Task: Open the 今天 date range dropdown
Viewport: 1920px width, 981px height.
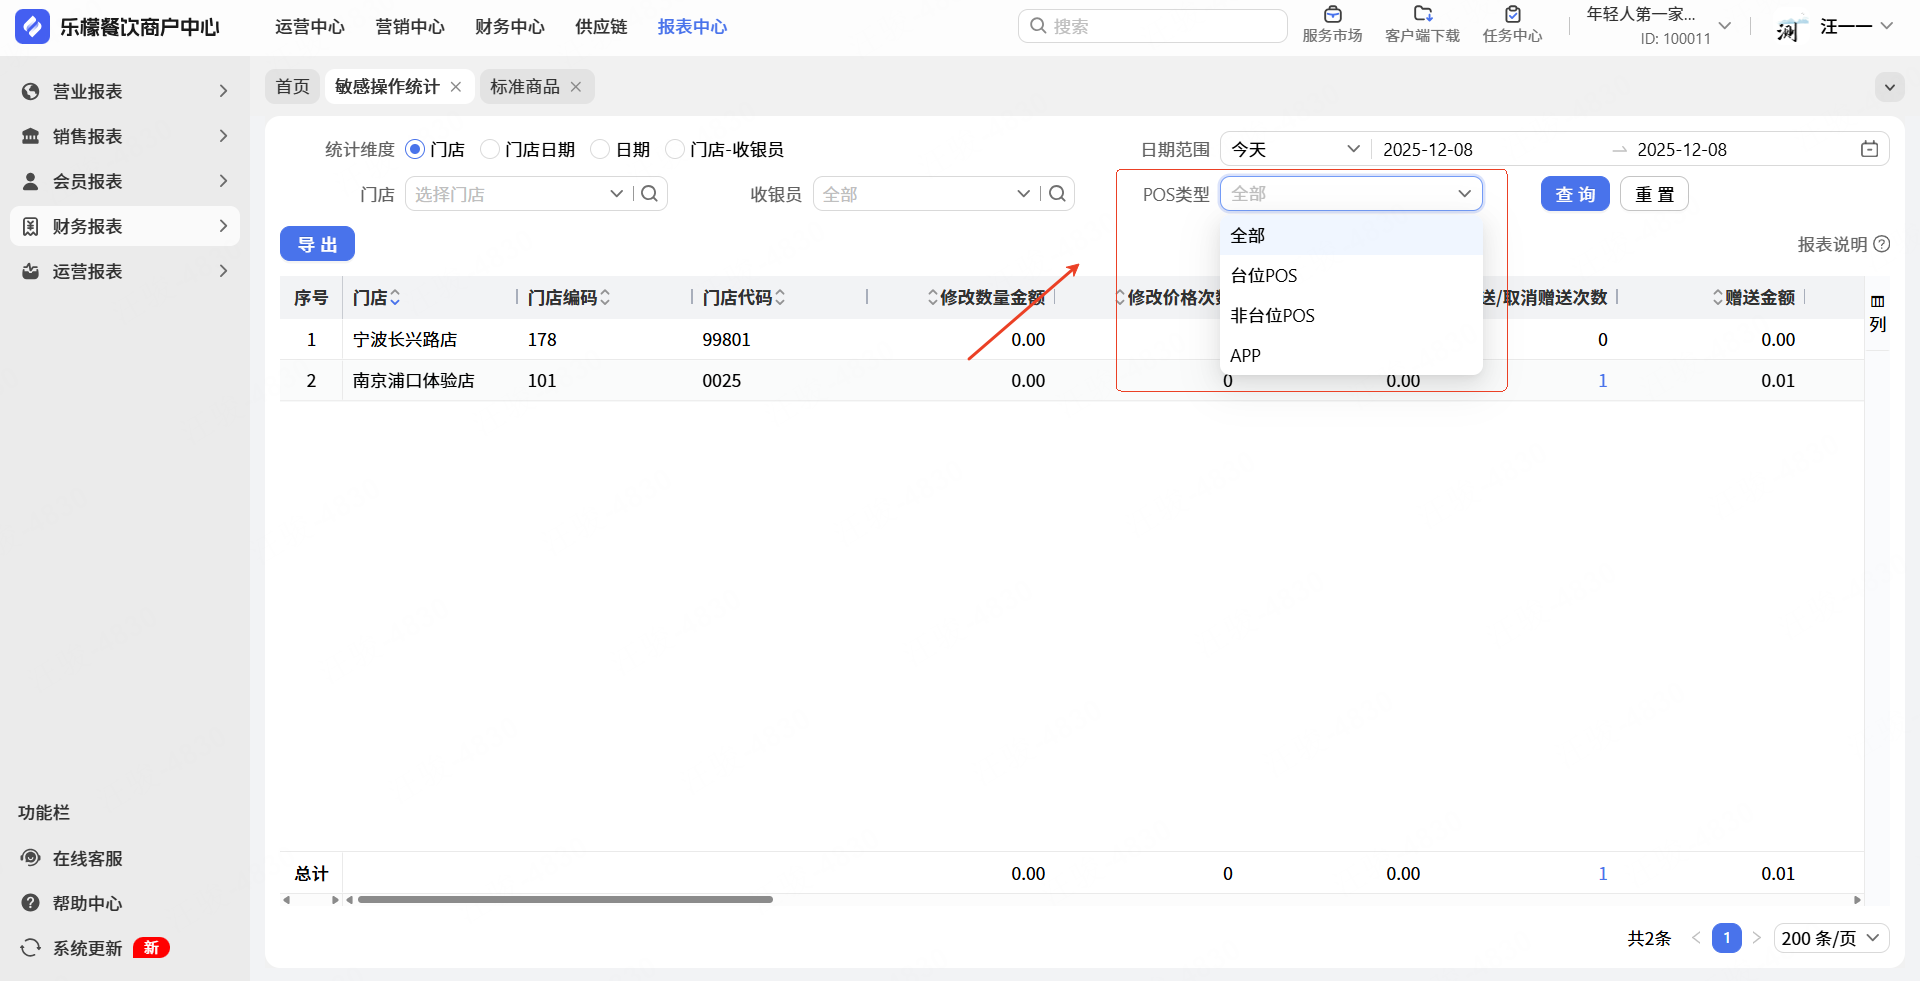Action: click(1295, 149)
